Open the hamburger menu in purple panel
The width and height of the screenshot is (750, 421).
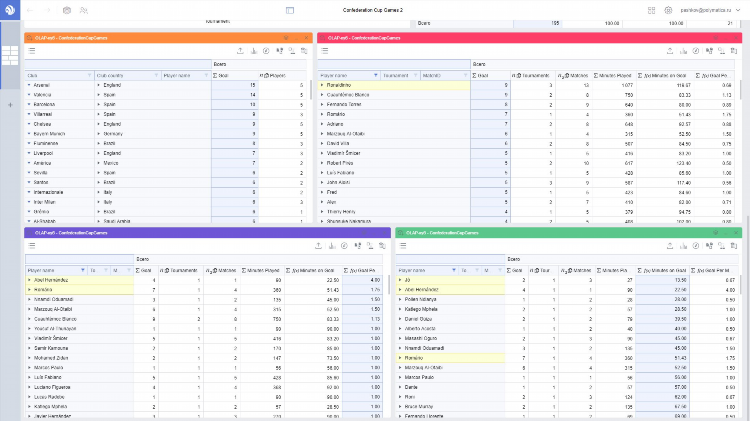[32, 245]
